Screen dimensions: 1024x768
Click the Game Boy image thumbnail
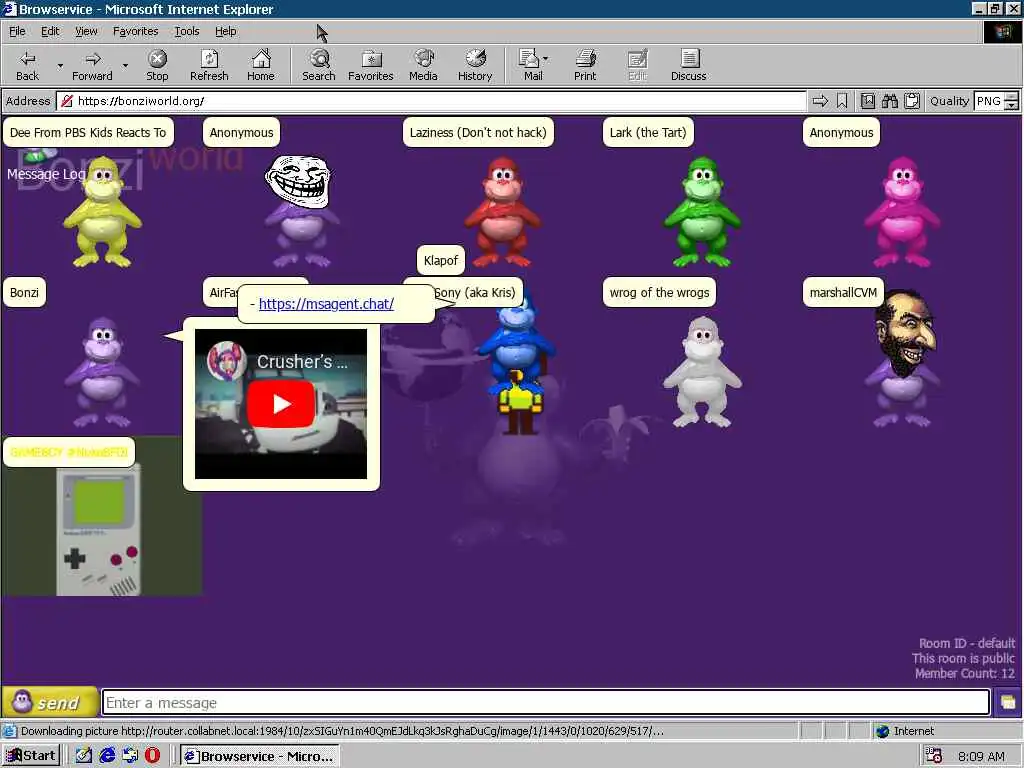pyautogui.click(x=101, y=530)
